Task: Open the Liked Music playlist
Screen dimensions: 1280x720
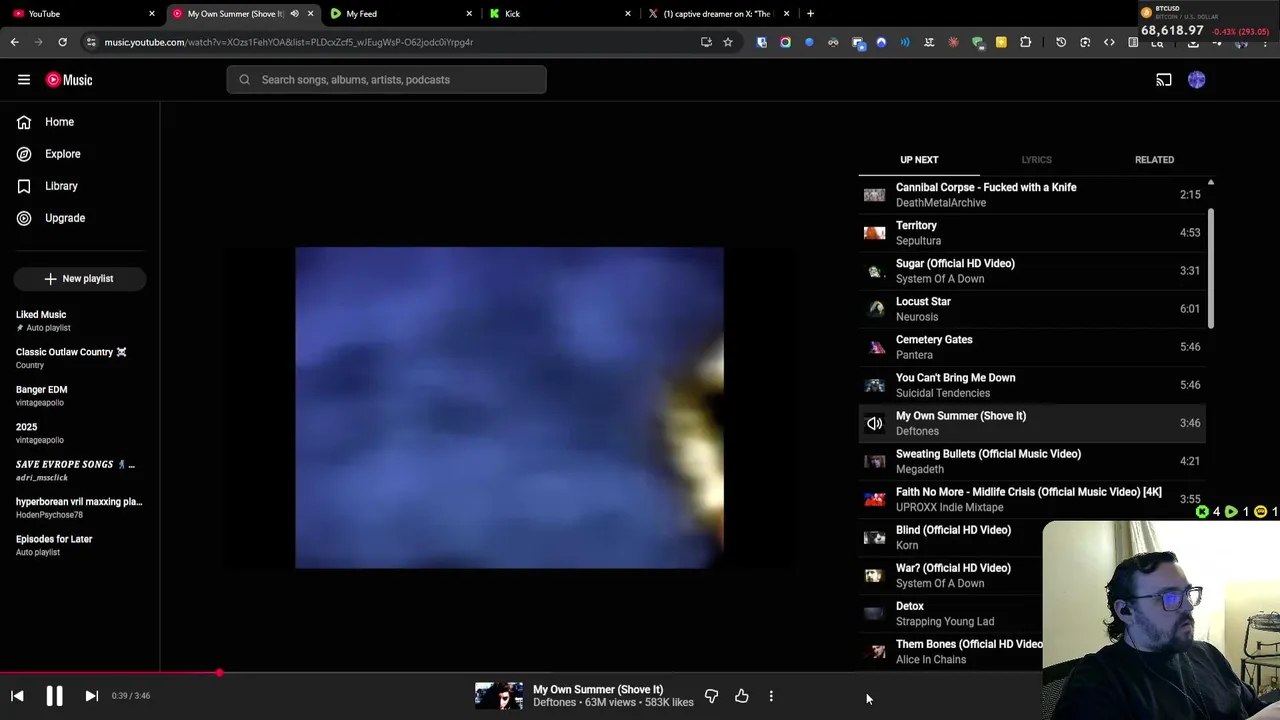Action: click(80, 320)
